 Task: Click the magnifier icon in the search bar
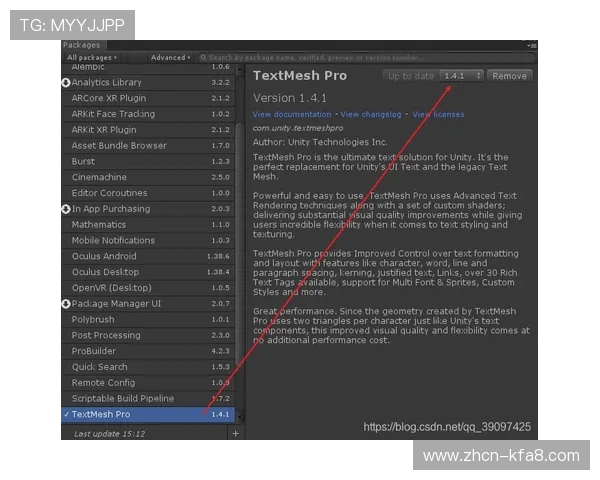point(202,58)
